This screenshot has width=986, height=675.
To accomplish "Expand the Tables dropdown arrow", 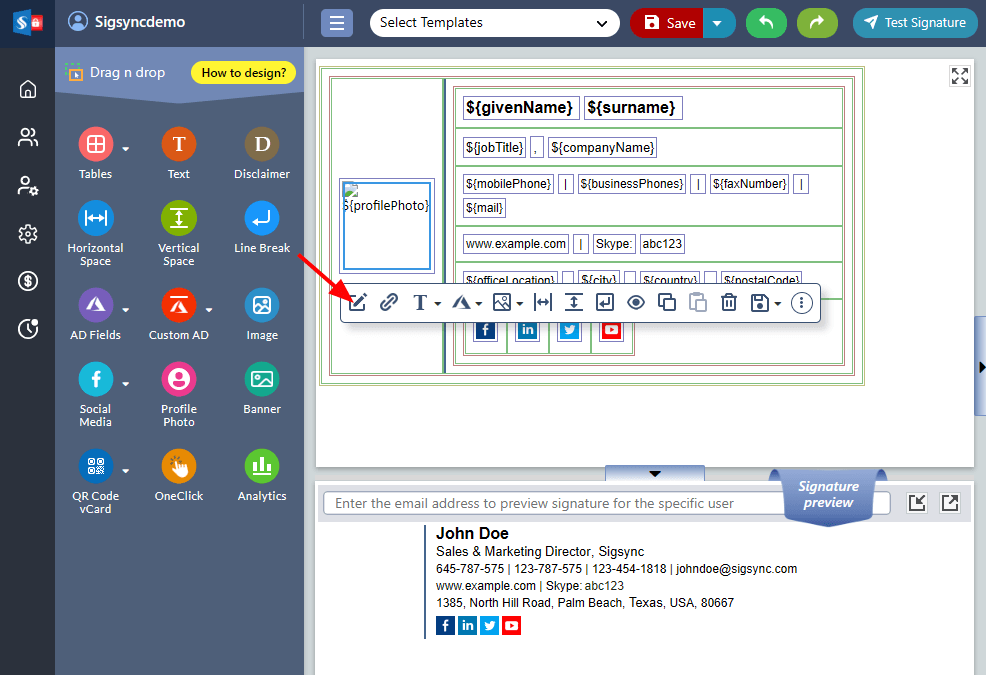I will point(126,149).
